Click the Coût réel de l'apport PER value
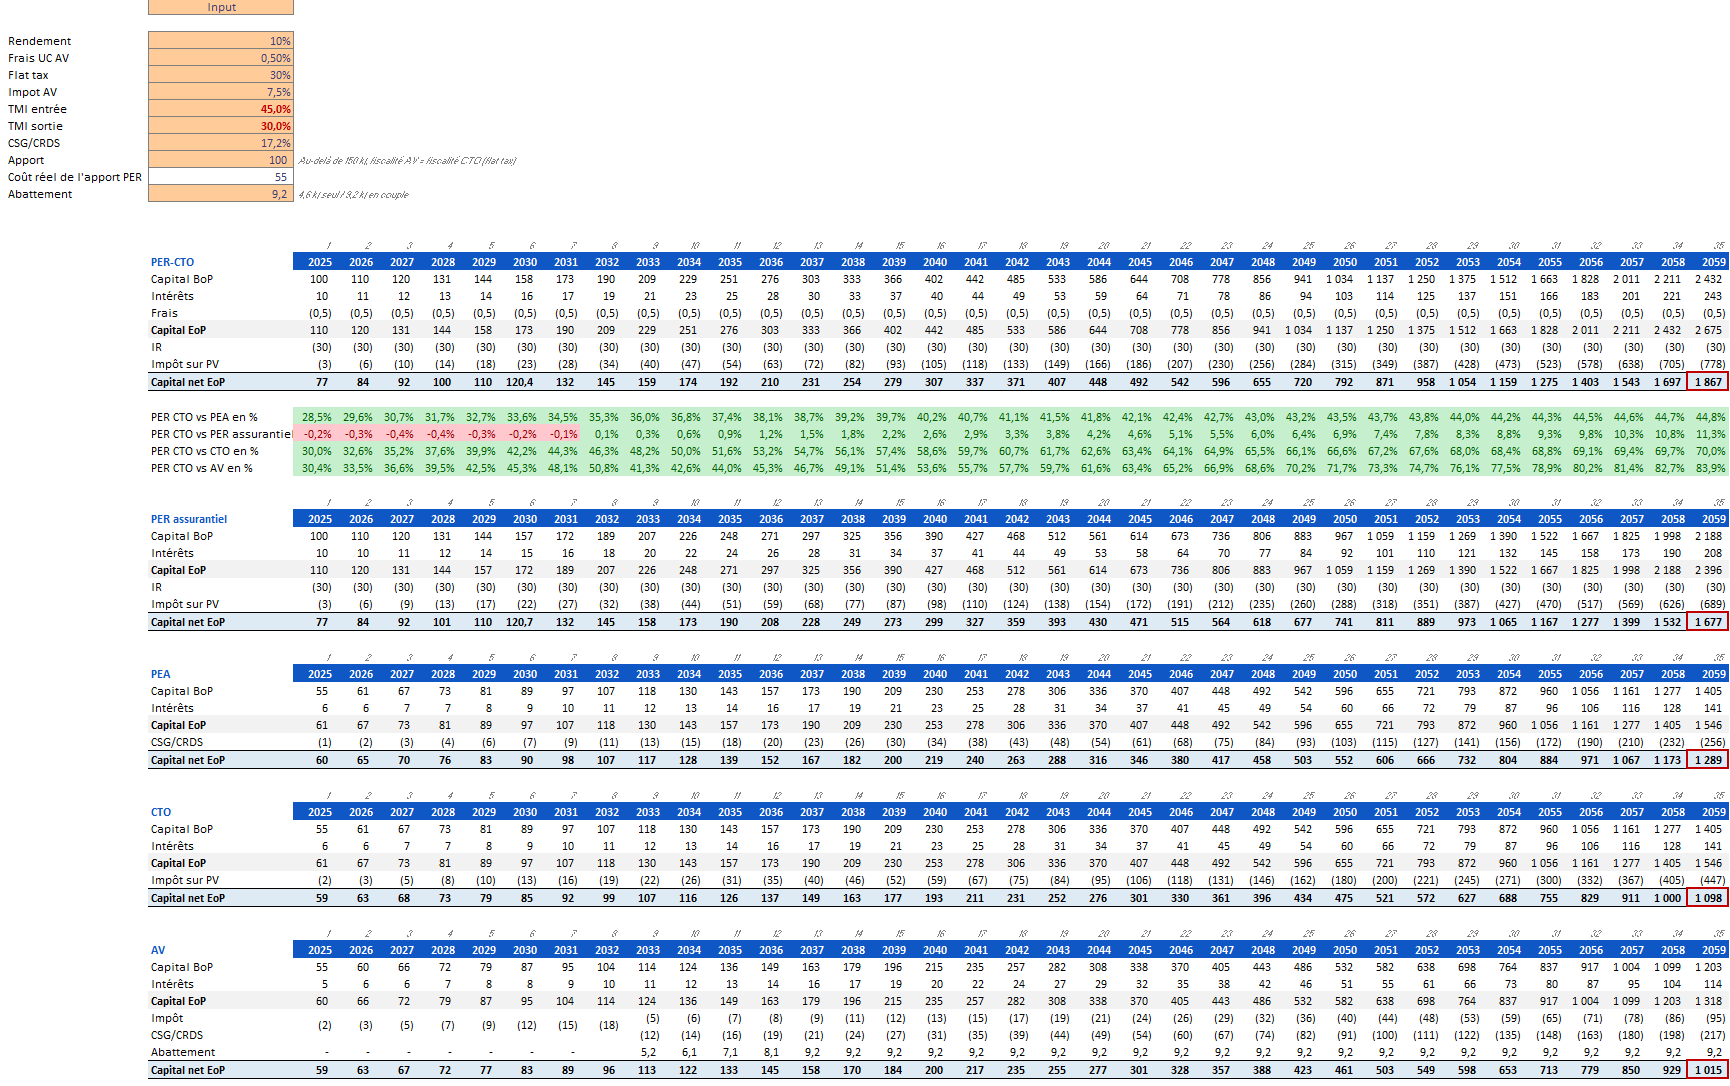 pos(221,177)
